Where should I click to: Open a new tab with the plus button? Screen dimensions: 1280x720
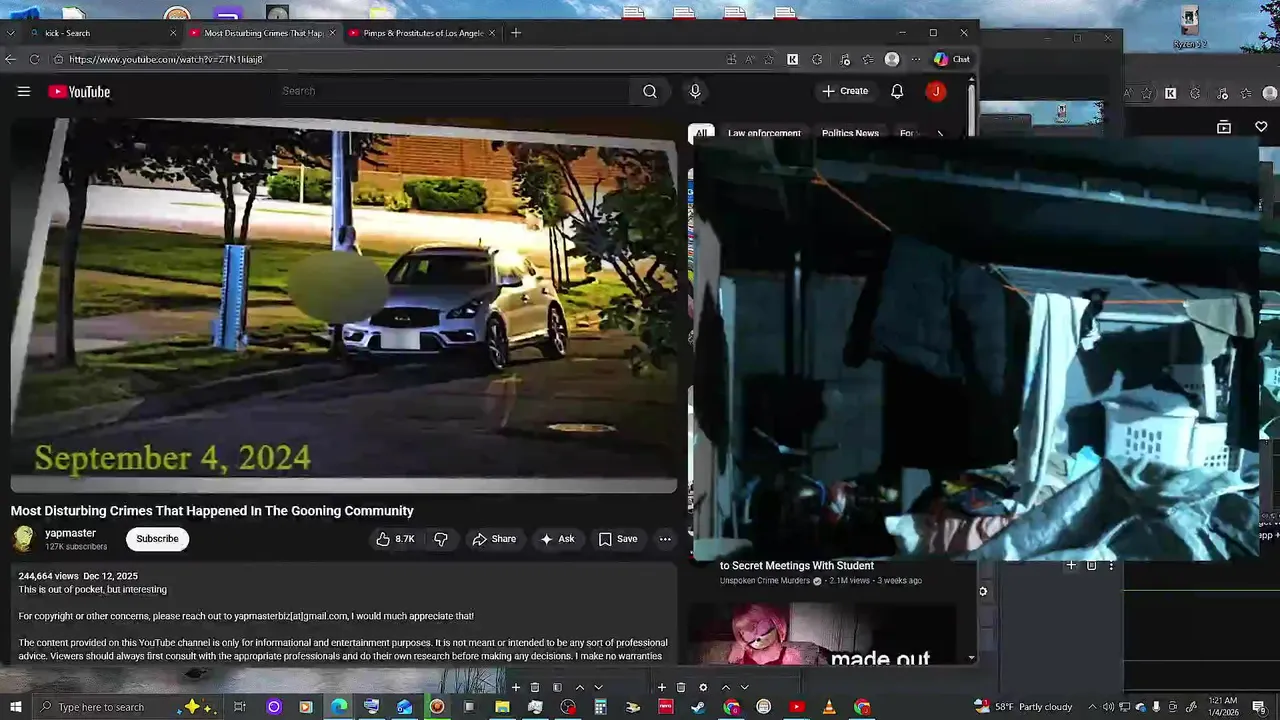point(516,33)
